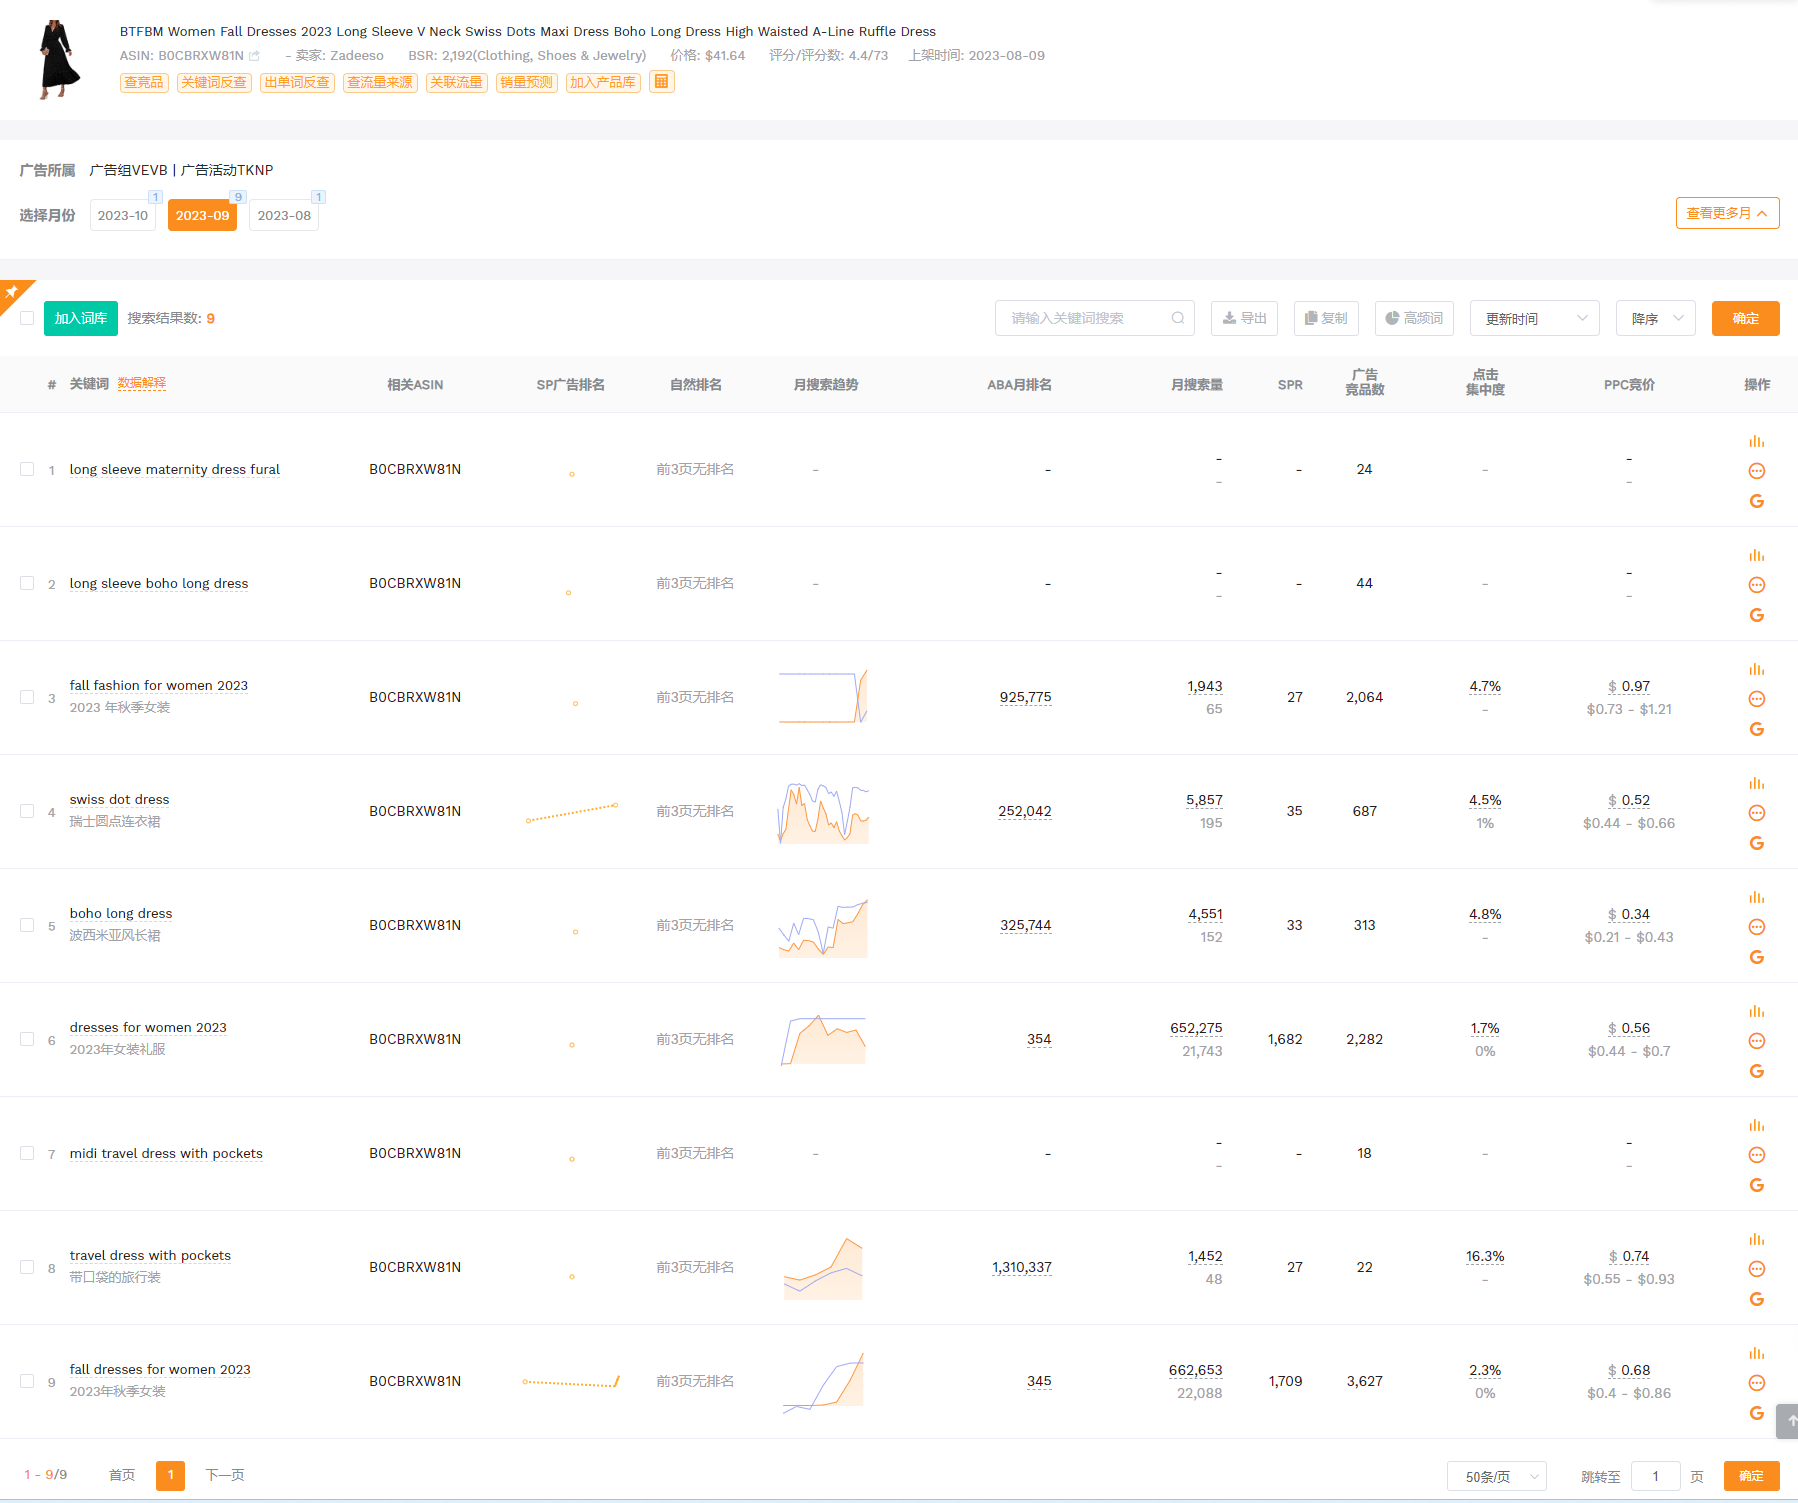Click the calculator icon in product header
Screen dimensions: 1798x1503
(661, 82)
